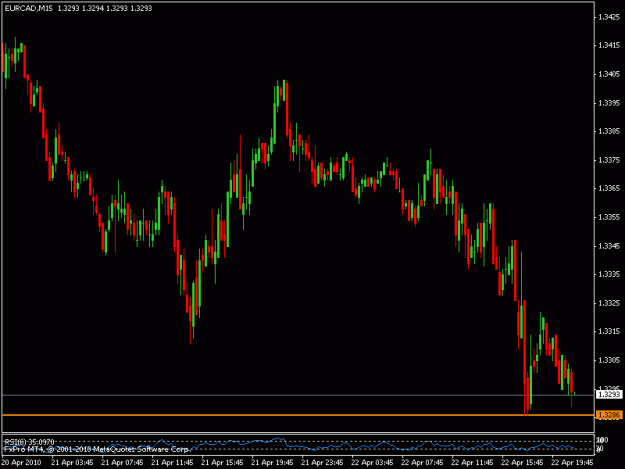Click the 22 Apr 15:45 time label
The width and height of the screenshot is (625, 469).
pos(522,462)
